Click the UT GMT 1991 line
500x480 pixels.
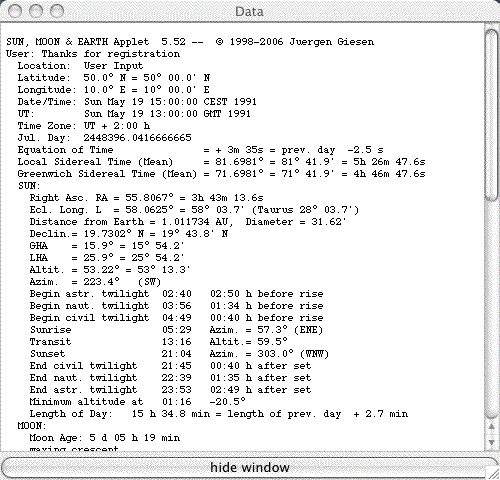[134, 114]
